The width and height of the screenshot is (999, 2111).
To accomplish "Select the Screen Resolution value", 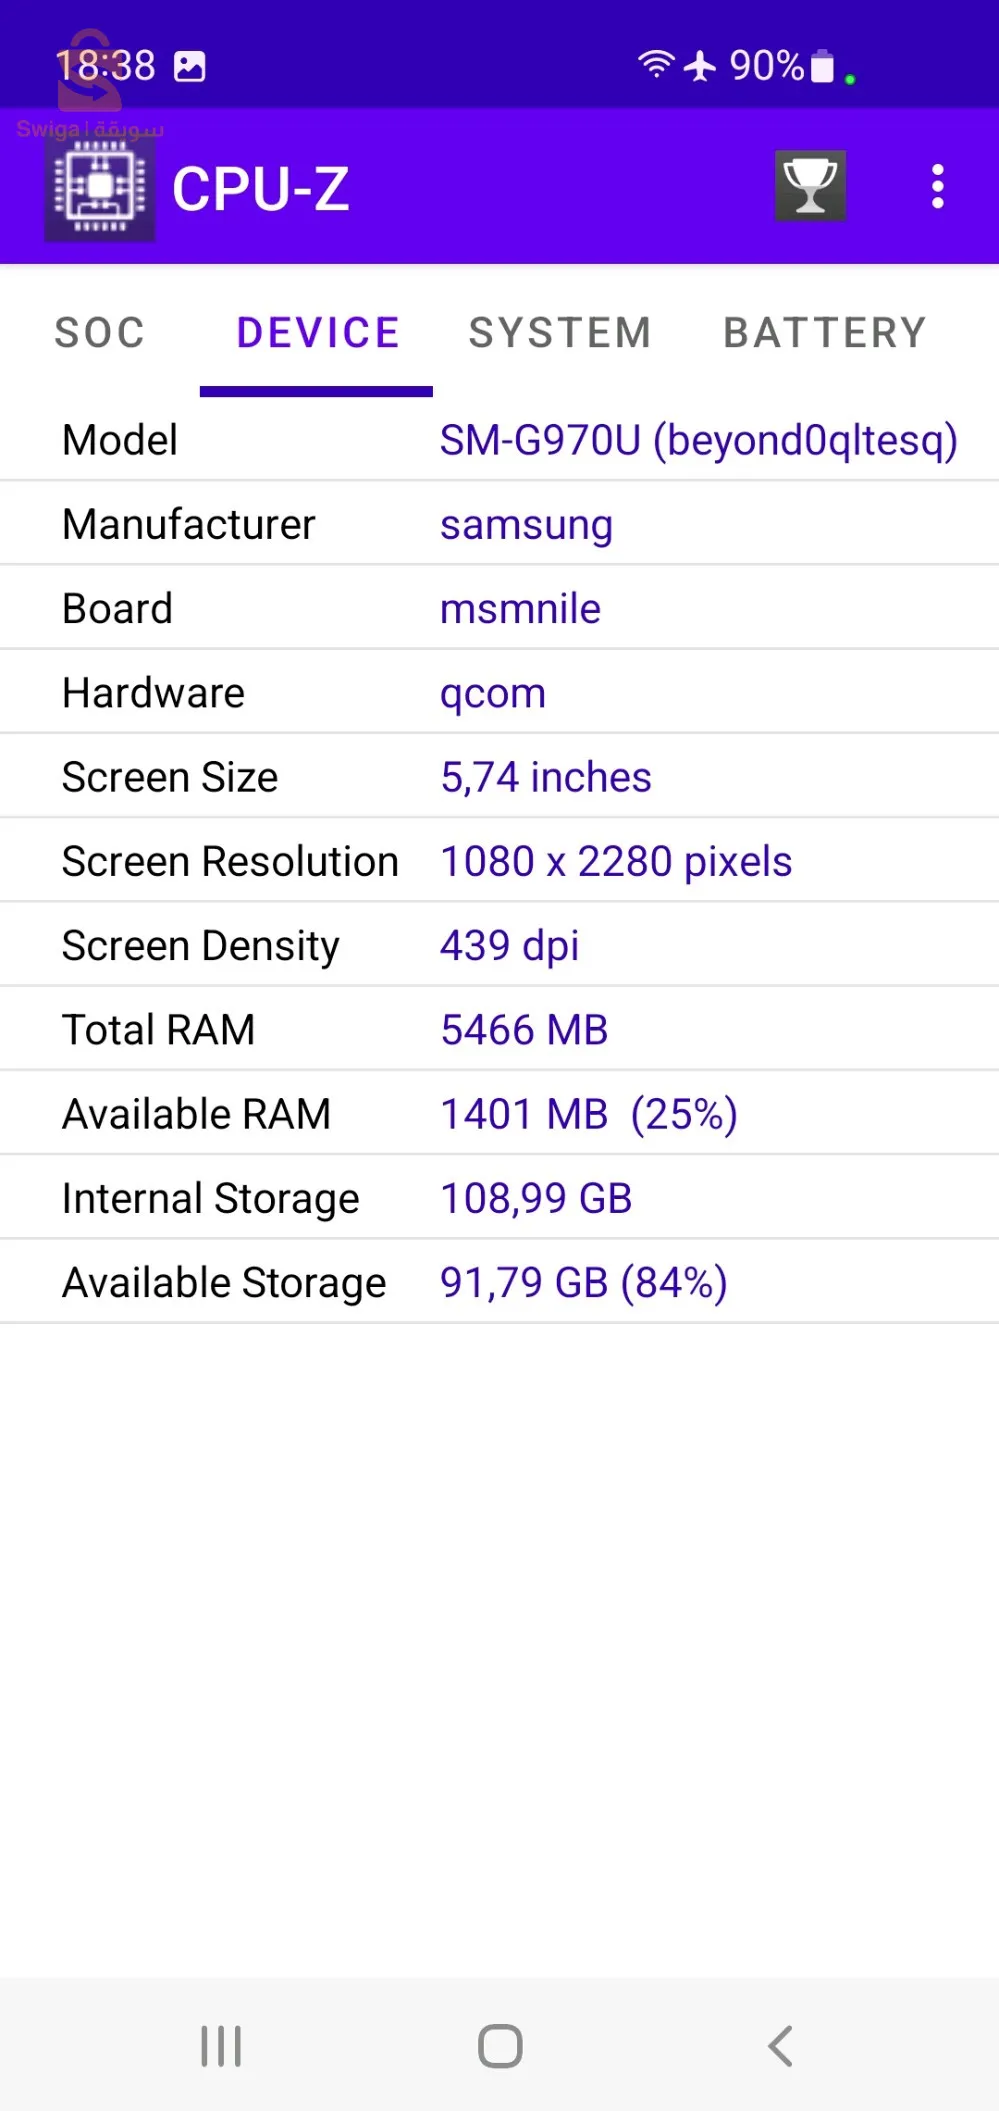I will pyautogui.click(x=616, y=861).
